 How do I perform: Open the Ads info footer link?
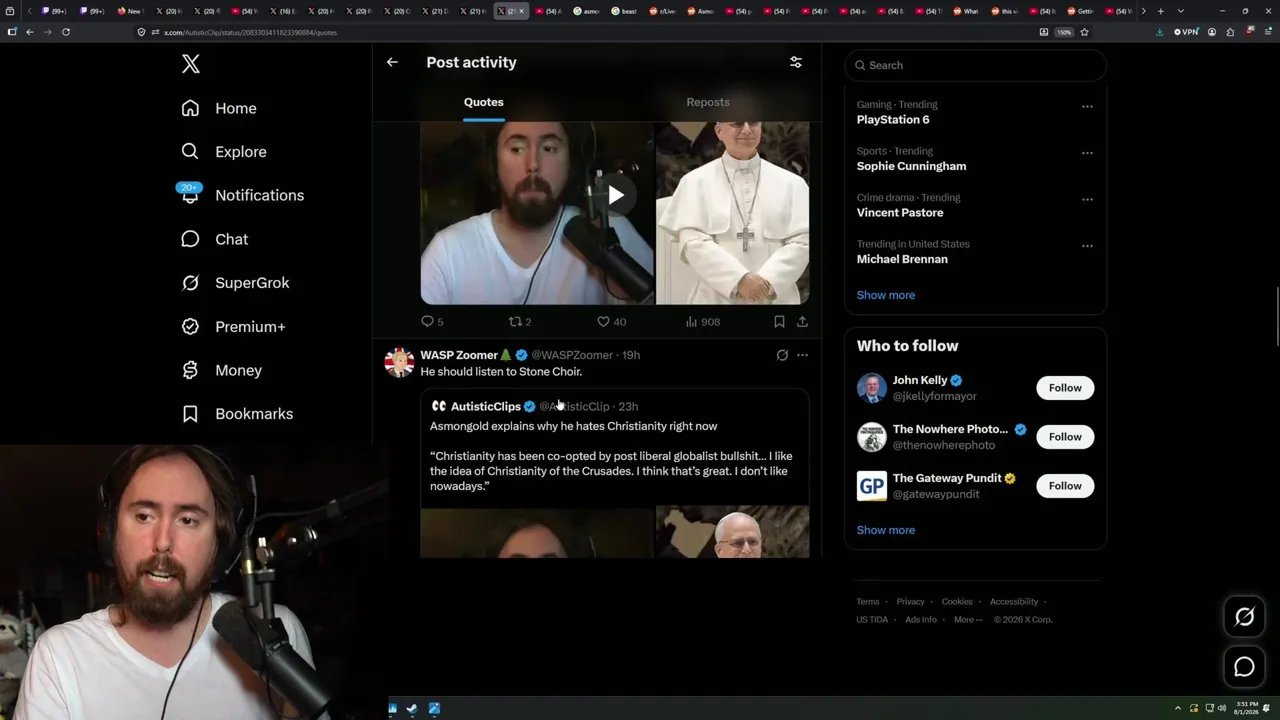pyautogui.click(x=921, y=620)
